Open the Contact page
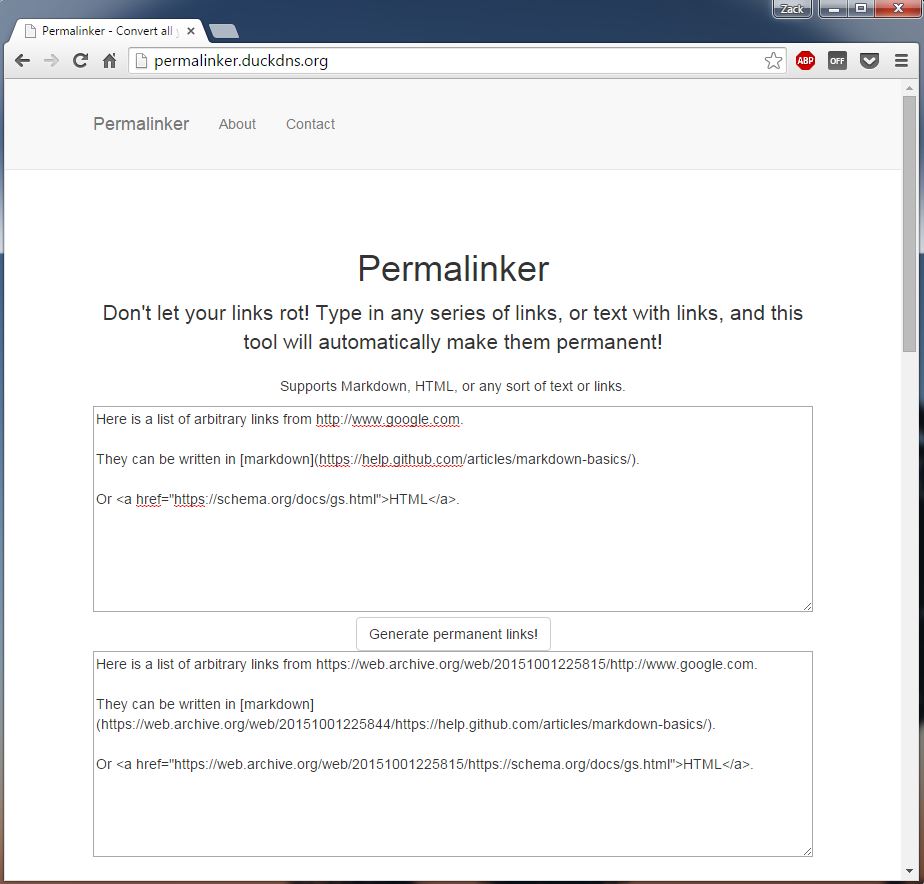 (x=310, y=124)
